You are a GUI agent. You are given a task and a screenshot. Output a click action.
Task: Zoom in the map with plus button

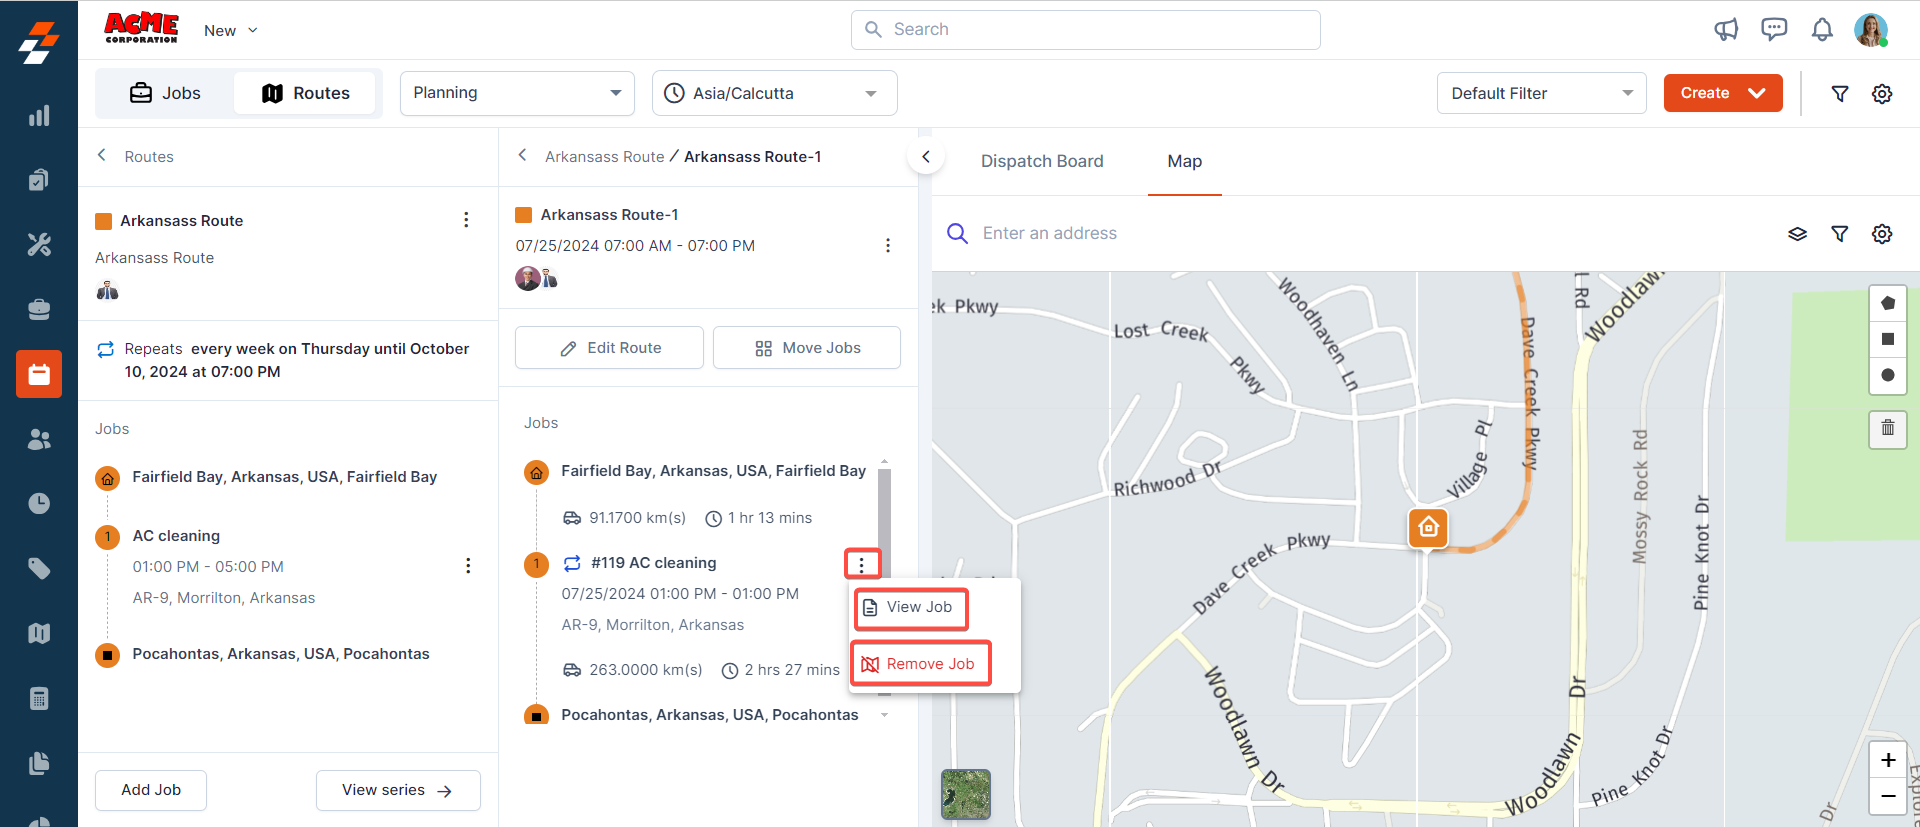click(1888, 760)
